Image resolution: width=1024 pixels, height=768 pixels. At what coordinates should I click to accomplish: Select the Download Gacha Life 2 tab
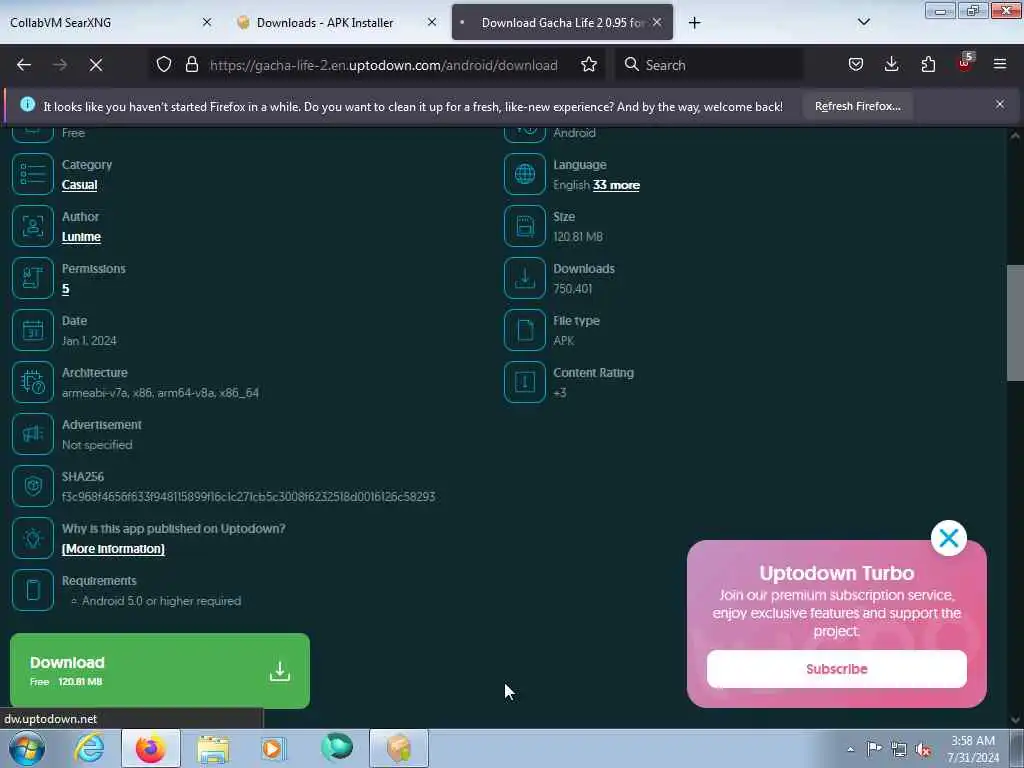(x=562, y=22)
